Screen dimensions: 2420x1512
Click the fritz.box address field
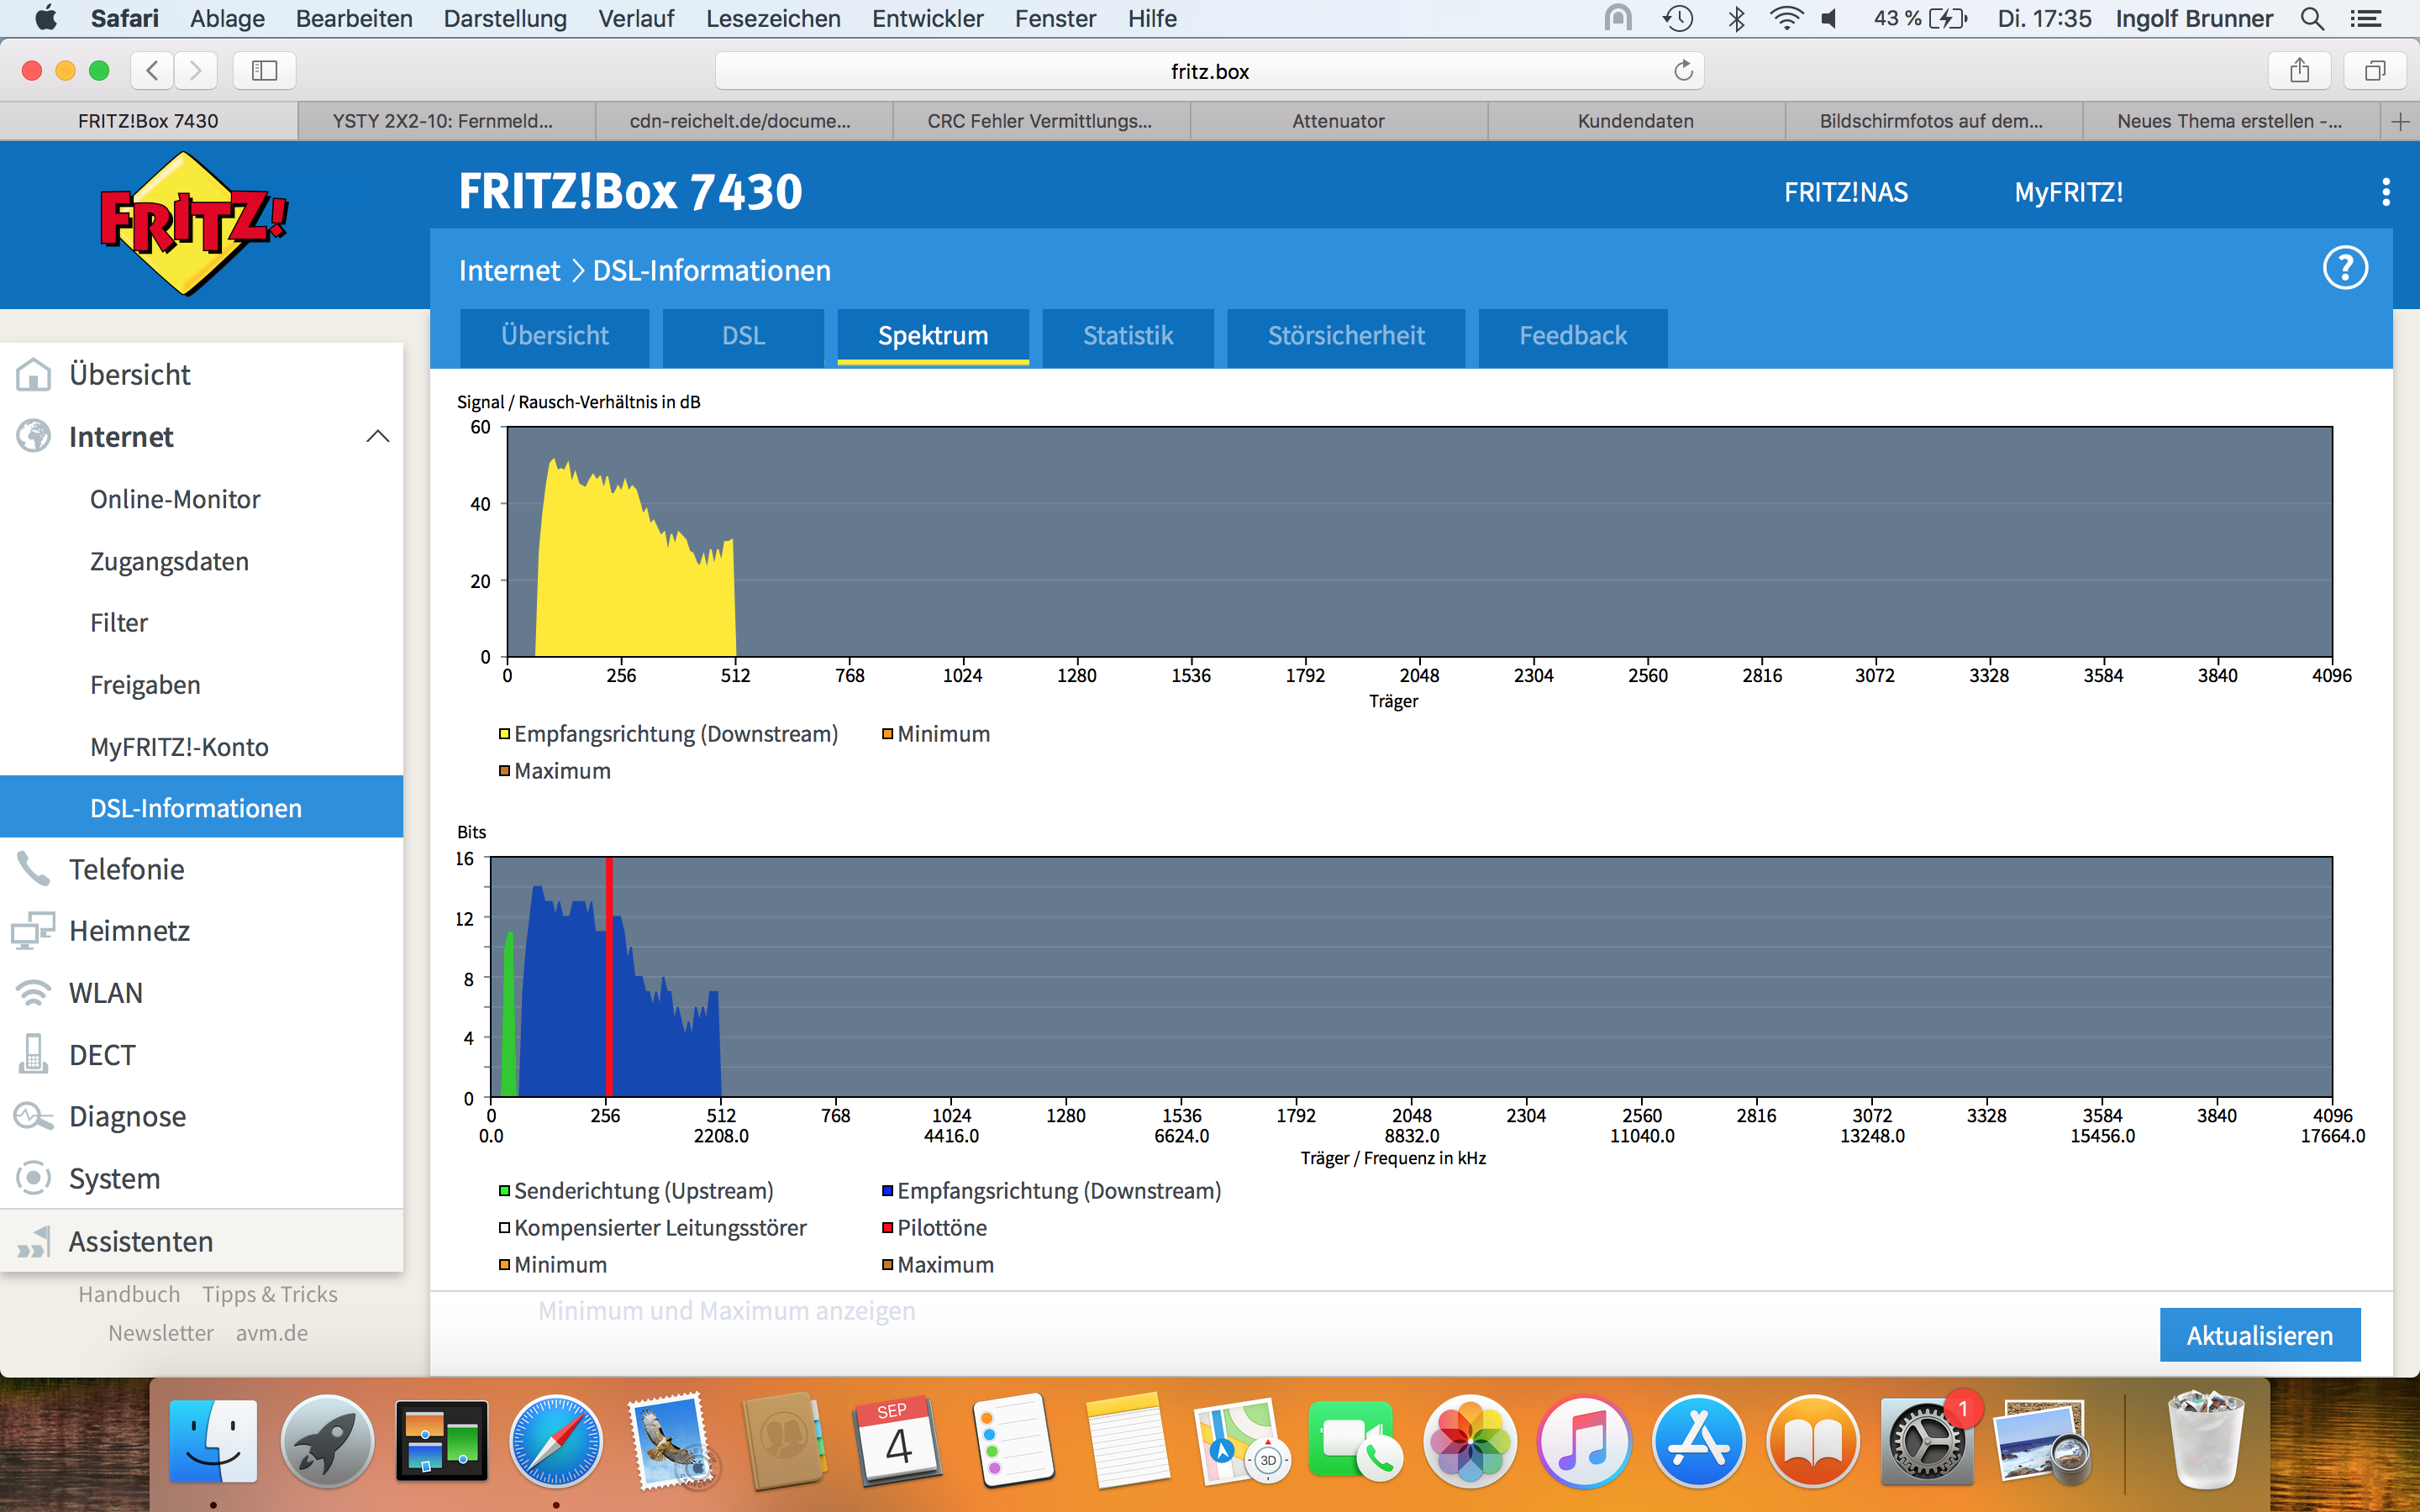(x=1208, y=71)
